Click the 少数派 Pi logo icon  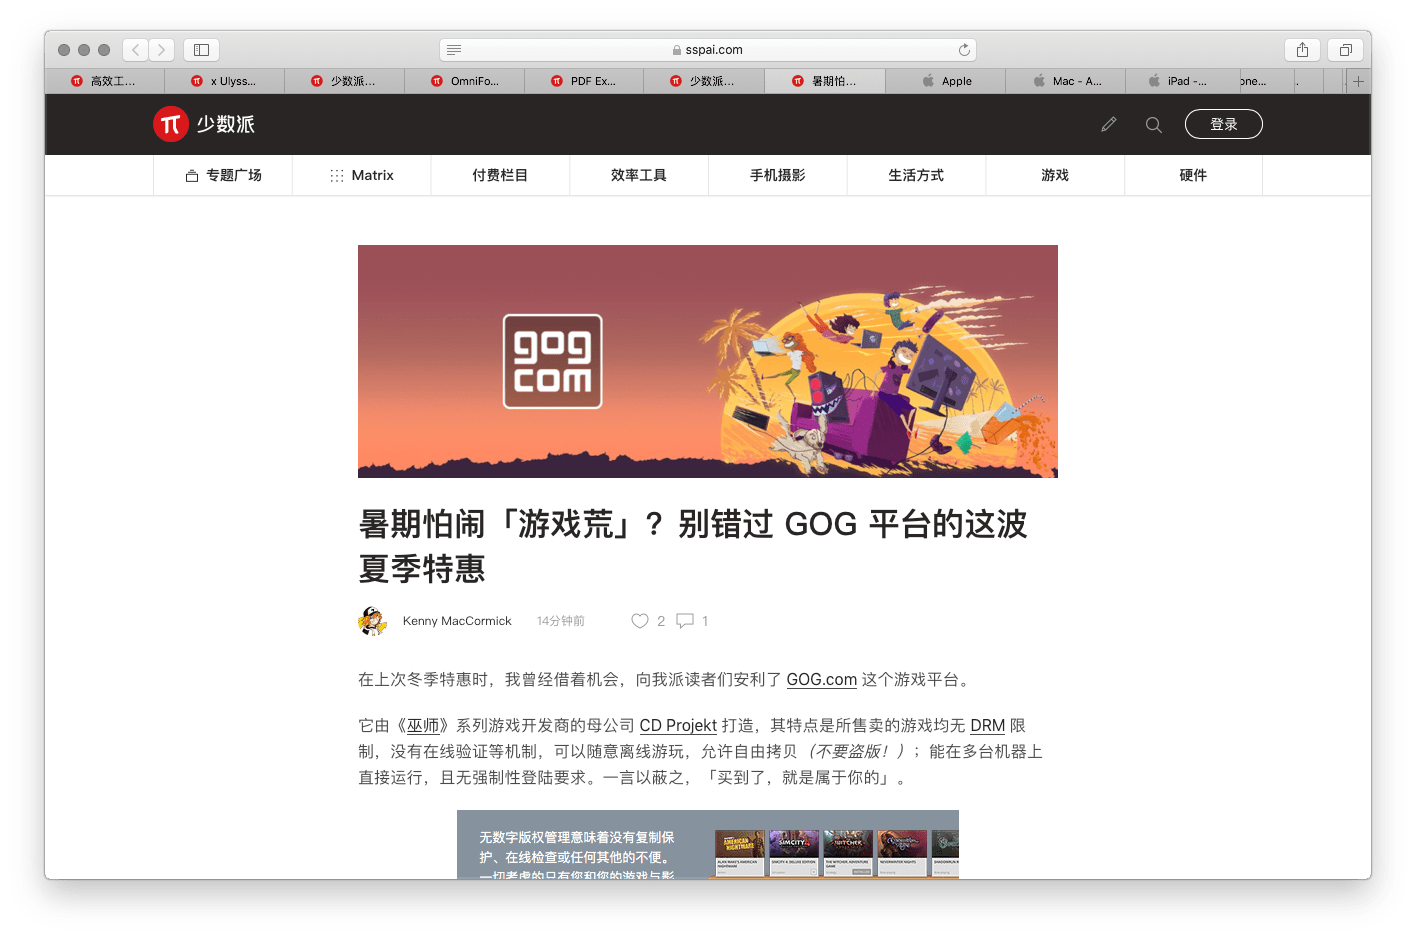pos(171,124)
